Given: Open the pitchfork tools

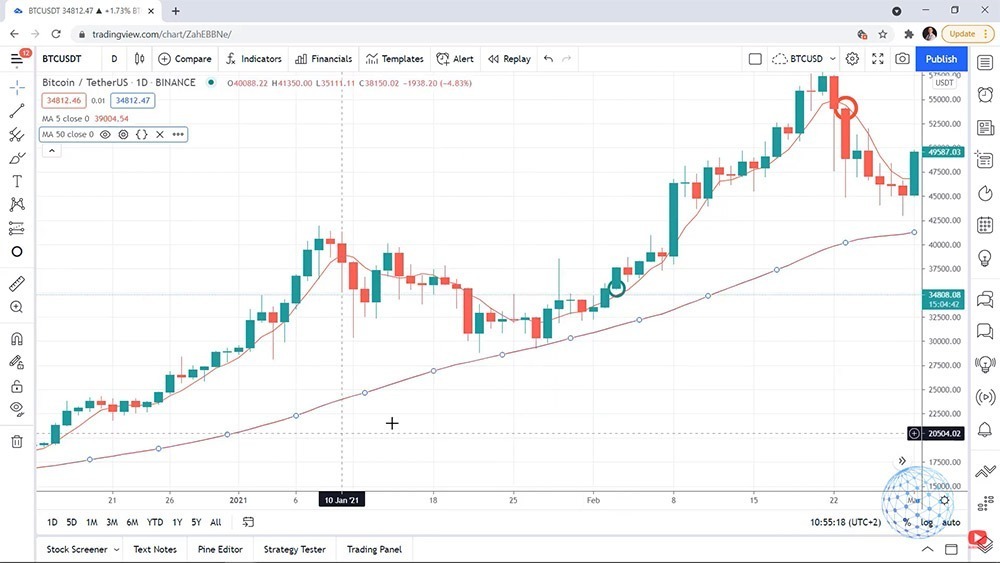Looking at the screenshot, I should tap(17, 135).
